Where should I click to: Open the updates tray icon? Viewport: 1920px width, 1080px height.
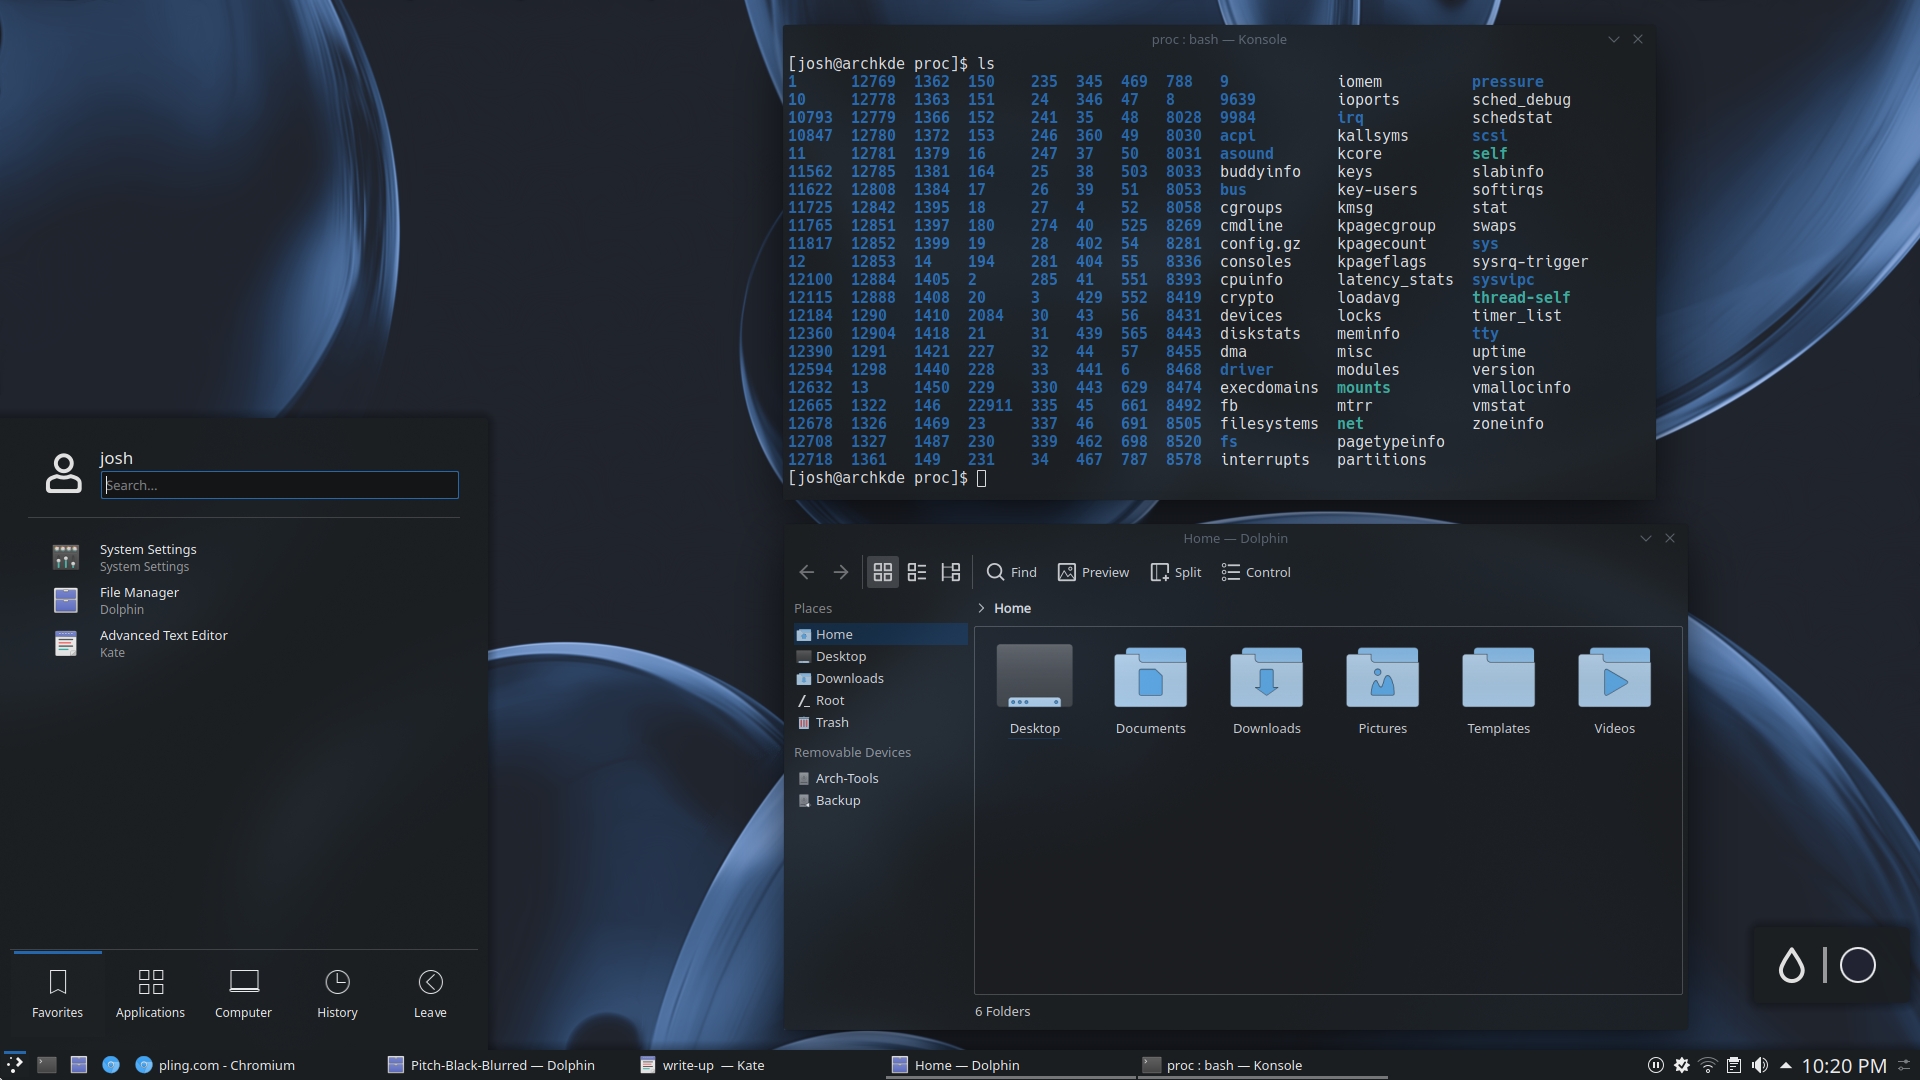pyautogui.click(x=1682, y=1065)
